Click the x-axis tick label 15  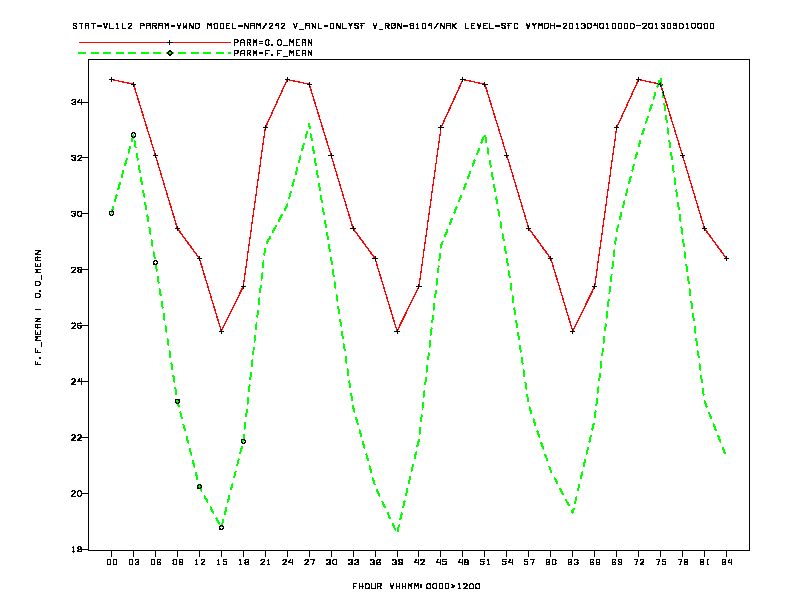pyautogui.click(x=221, y=562)
